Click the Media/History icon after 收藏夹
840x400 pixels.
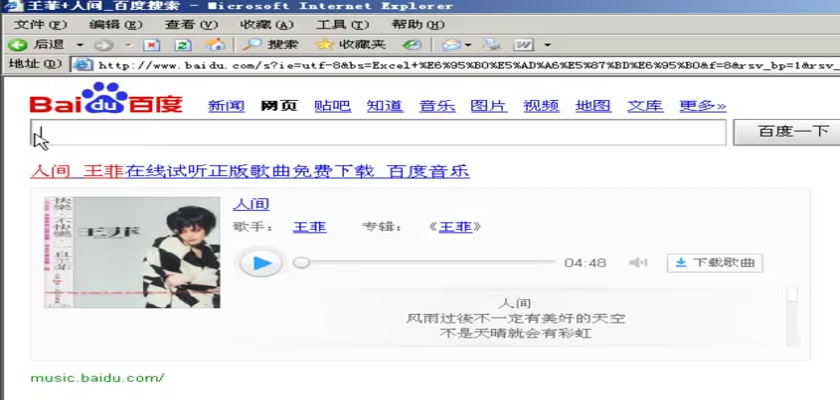pos(411,45)
